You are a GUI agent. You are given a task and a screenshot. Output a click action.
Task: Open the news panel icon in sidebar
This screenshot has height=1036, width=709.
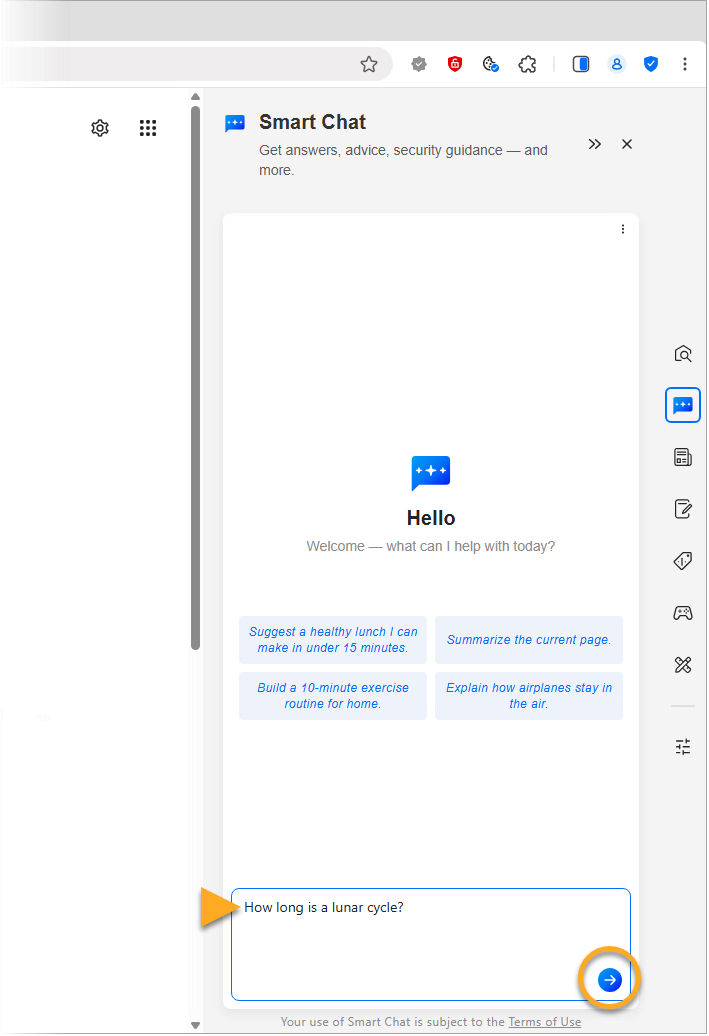[x=683, y=457]
